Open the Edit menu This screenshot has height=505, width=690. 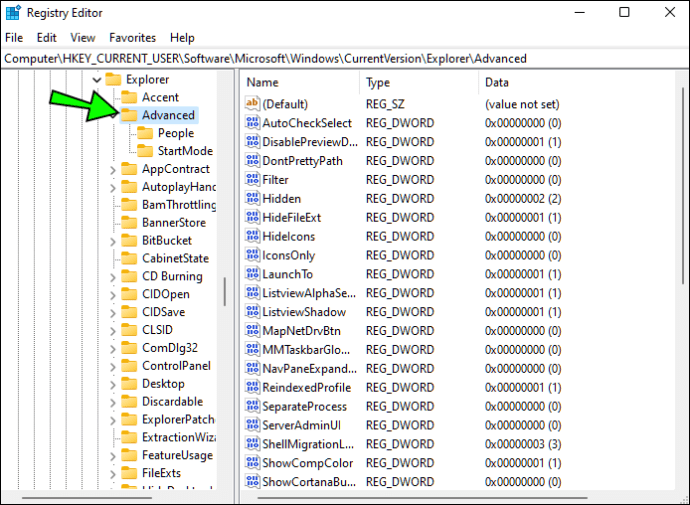coord(47,38)
